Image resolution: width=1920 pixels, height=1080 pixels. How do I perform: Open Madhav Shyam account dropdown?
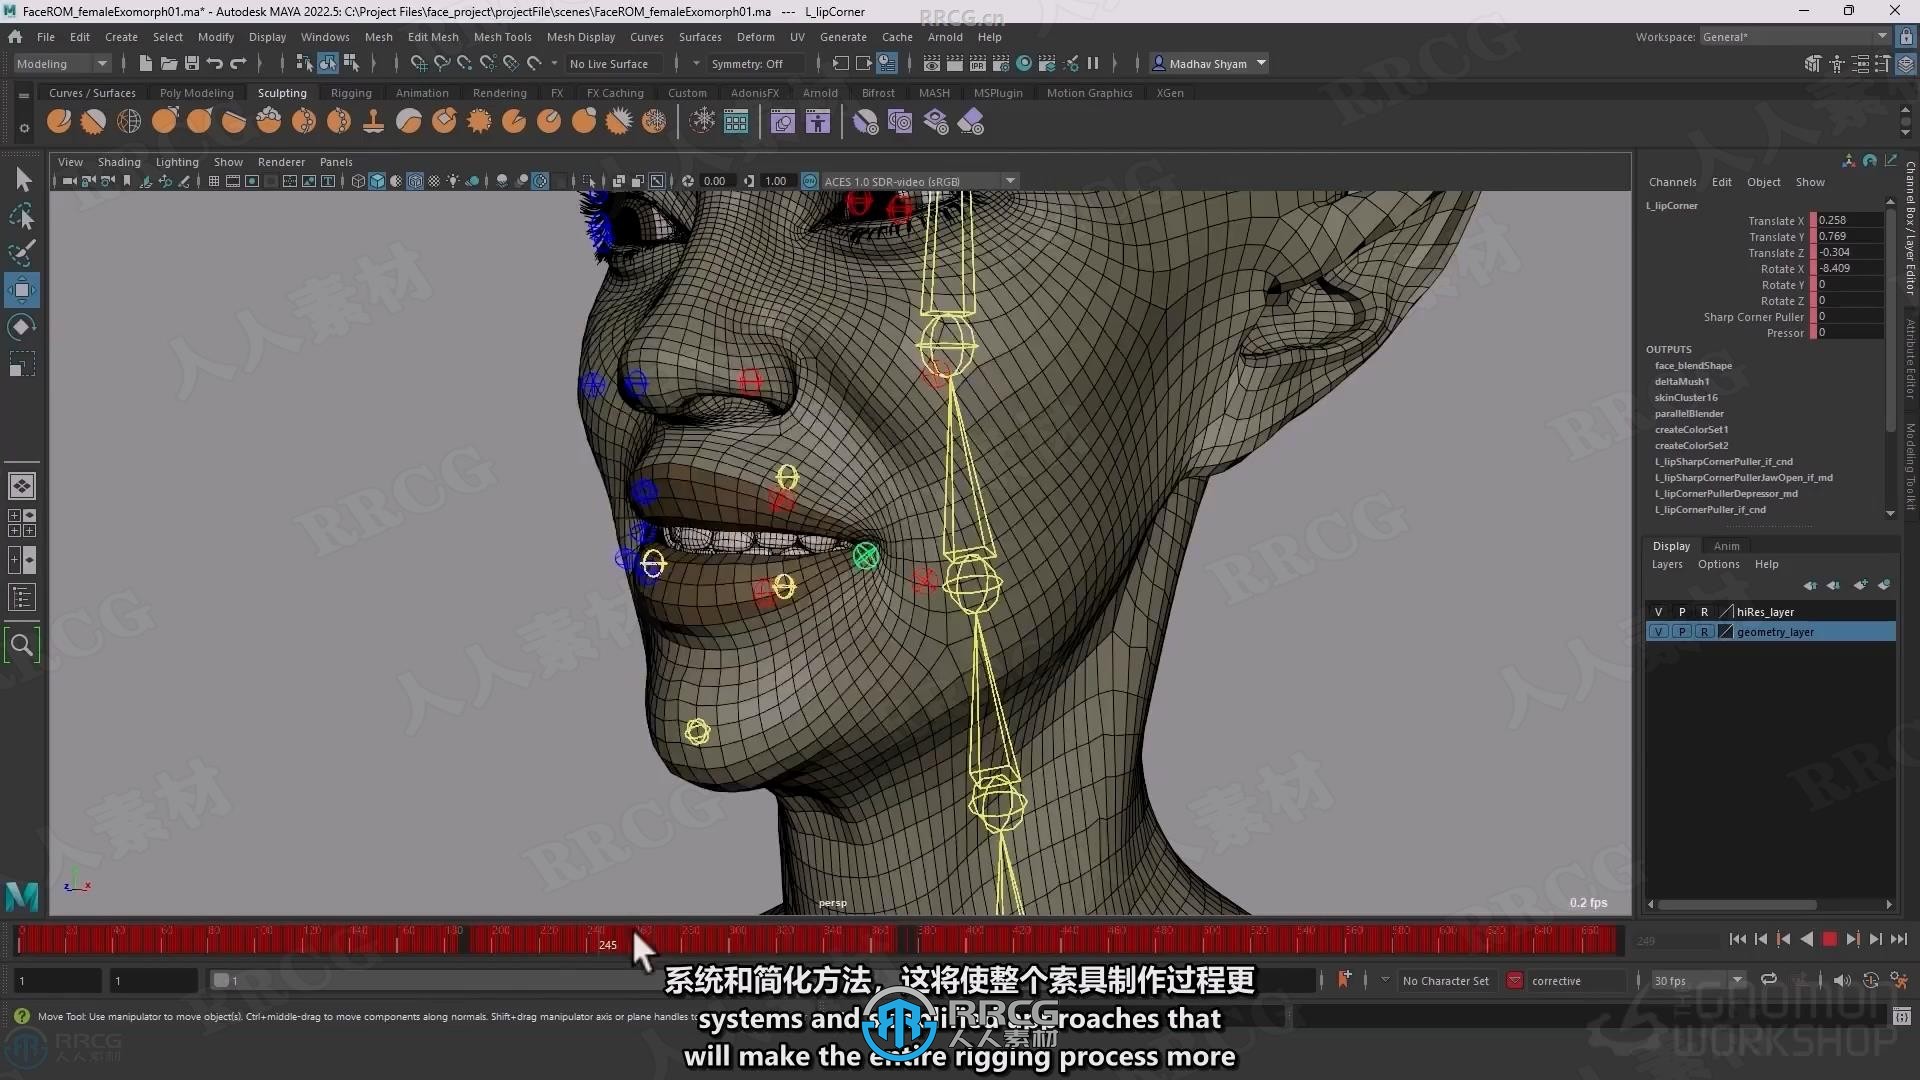click(1208, 64)
